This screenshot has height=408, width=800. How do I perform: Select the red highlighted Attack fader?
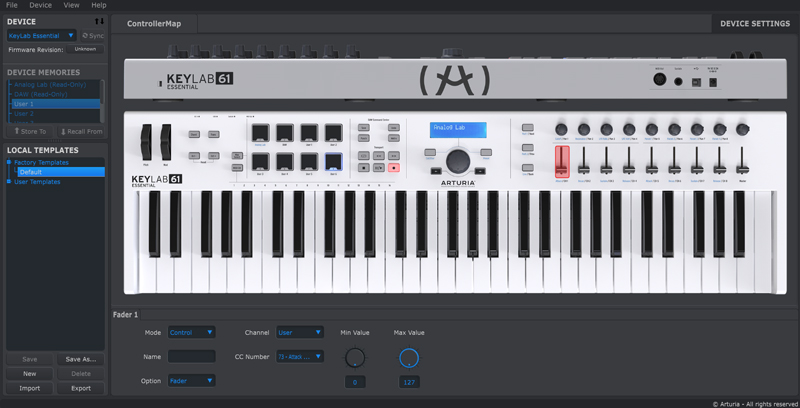pyautogui.click(x=562, y=162)
